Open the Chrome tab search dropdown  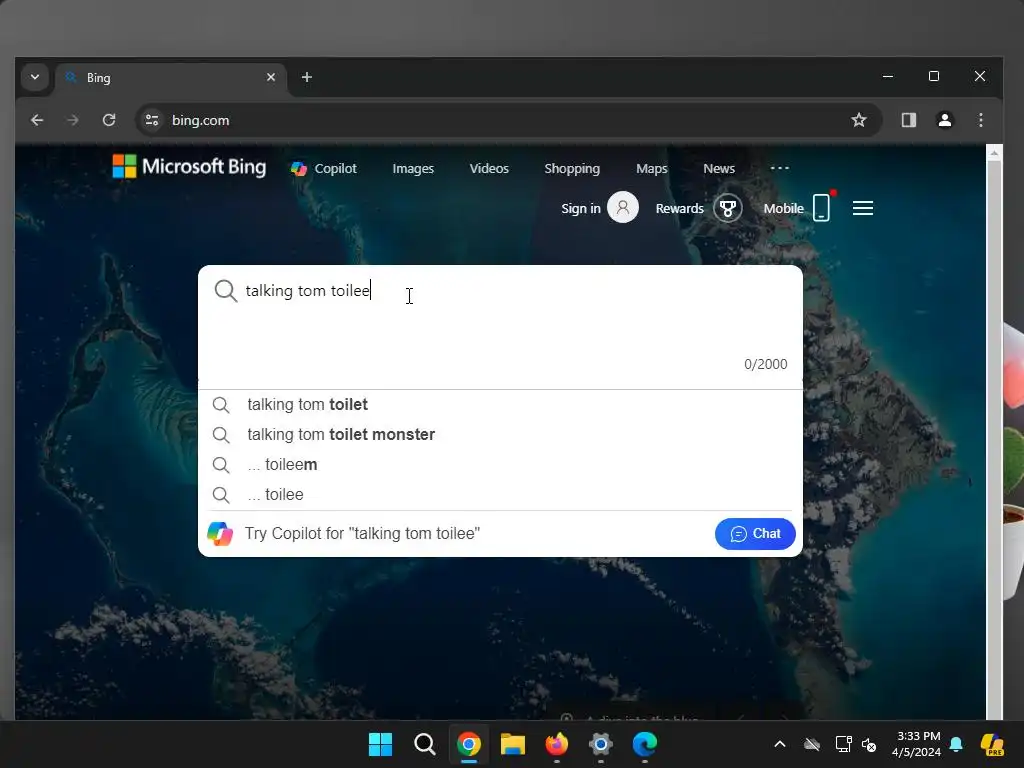pyautogui.click(x=35, y=77)
